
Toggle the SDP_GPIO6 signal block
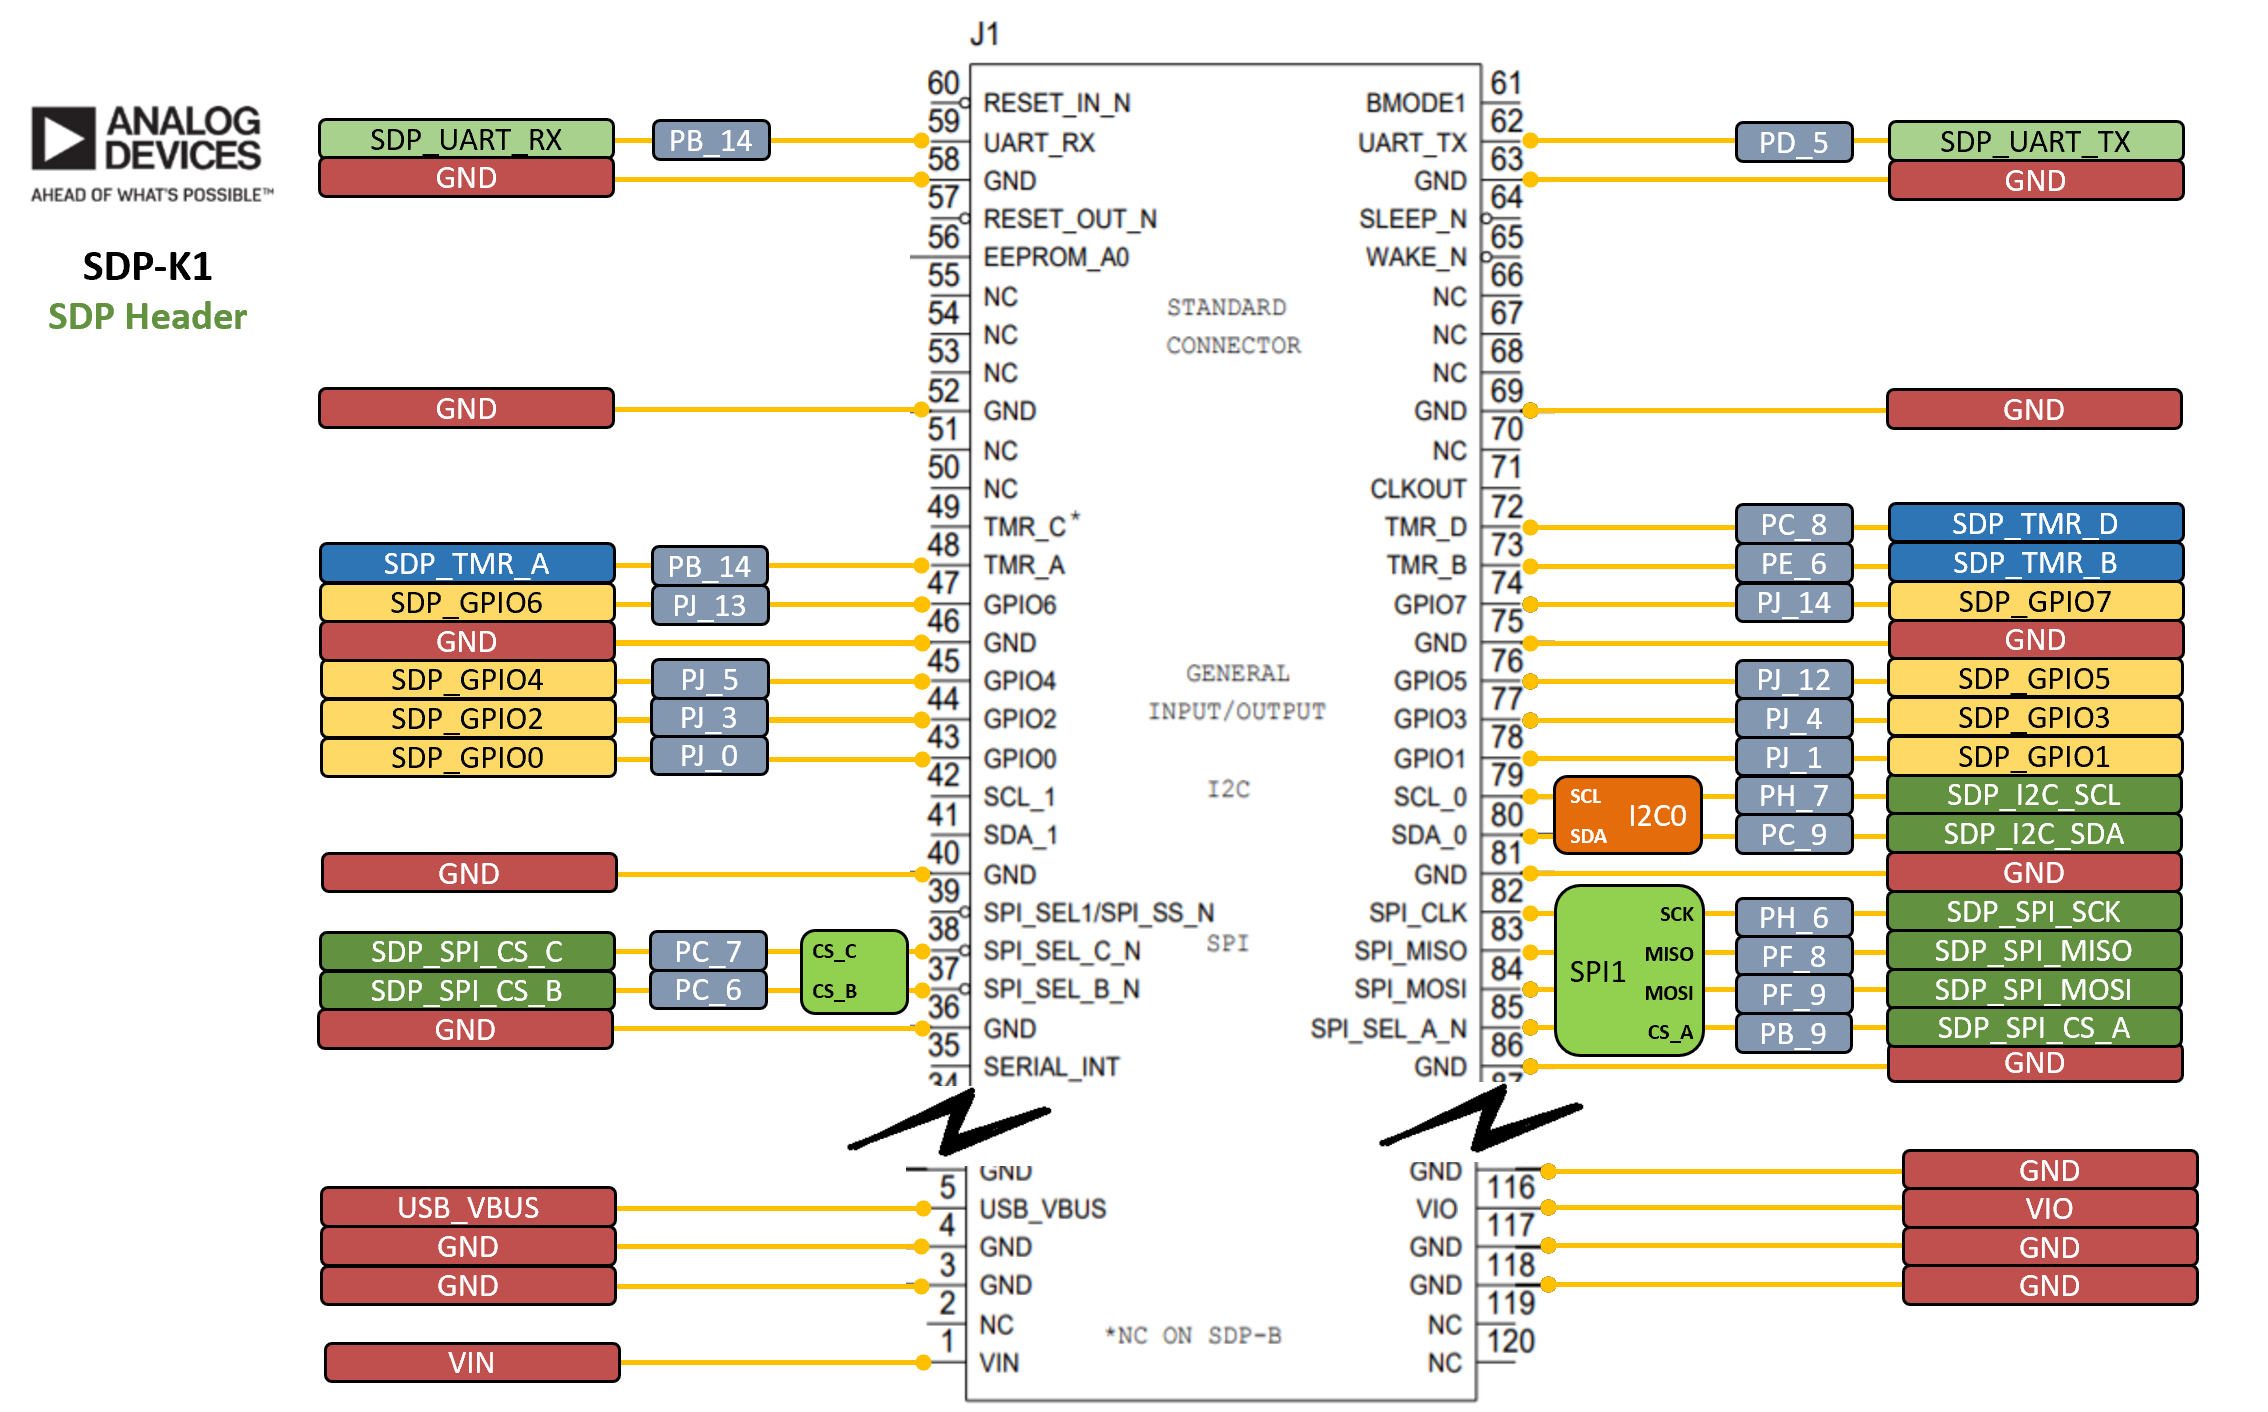coord(466,603)
